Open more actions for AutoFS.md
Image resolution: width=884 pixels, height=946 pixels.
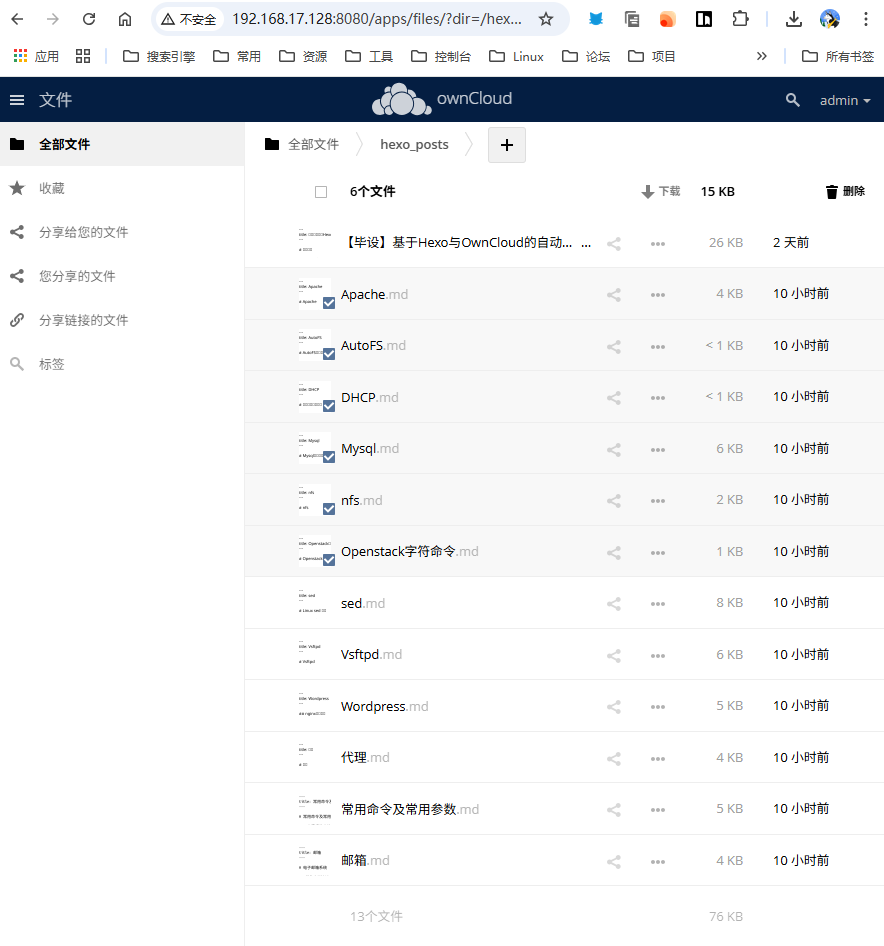pos(658,347)
